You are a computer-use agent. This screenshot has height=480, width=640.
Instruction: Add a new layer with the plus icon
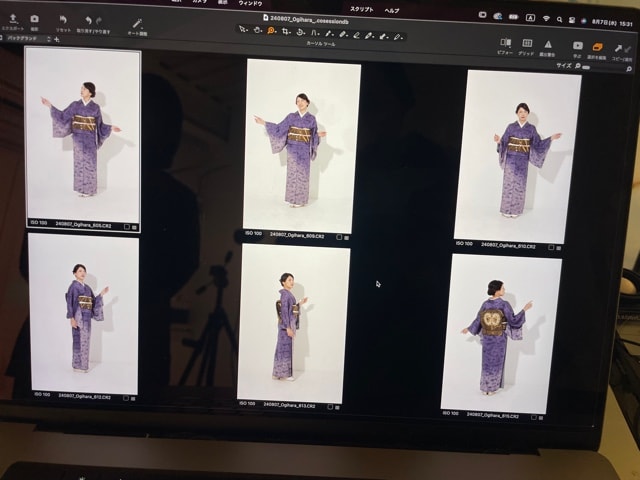57,40
